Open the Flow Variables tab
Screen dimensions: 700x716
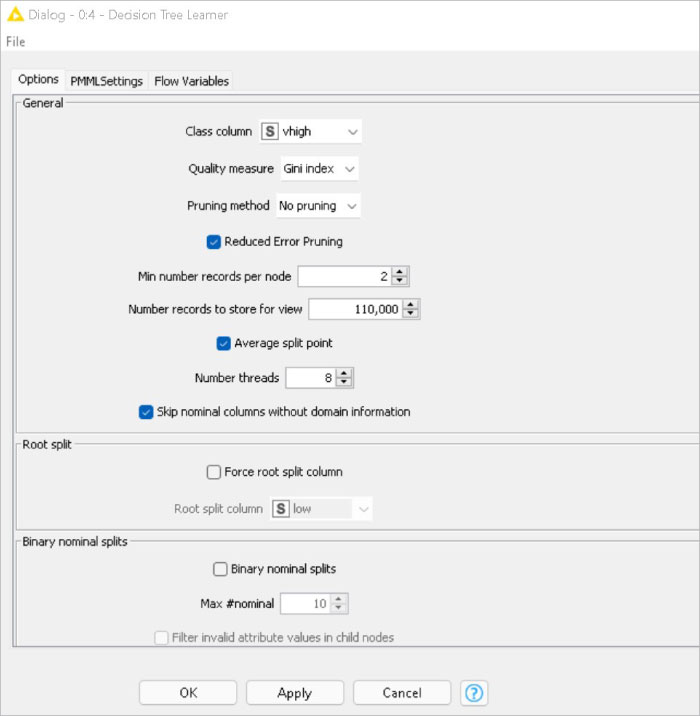point(191,81)
